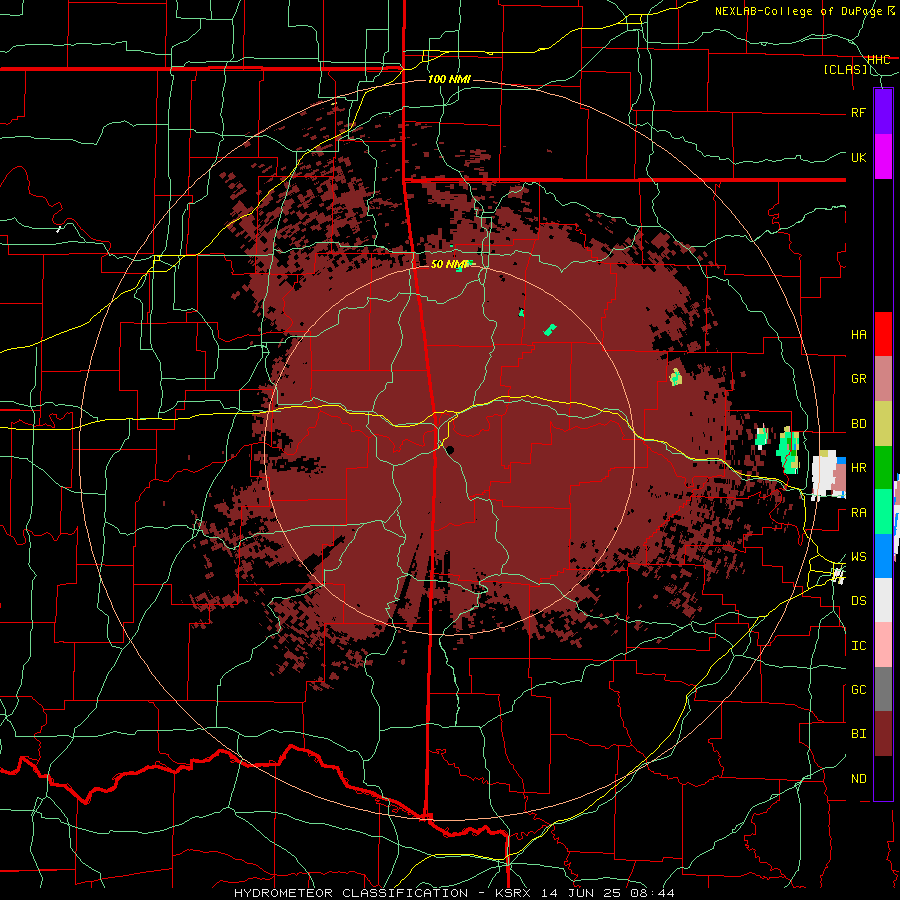The image size is (900, 900).
Task: Click the UK legend label
Action: (x=858, y=158)
